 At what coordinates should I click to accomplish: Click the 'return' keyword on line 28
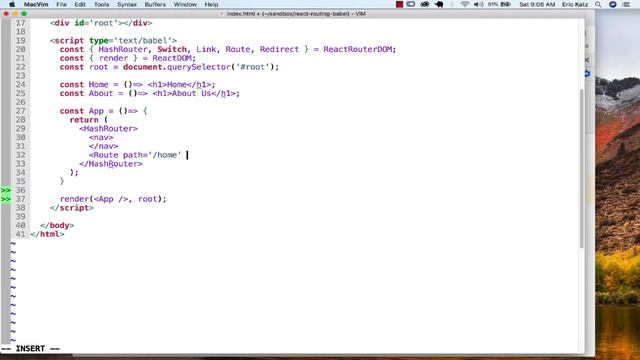84,120
